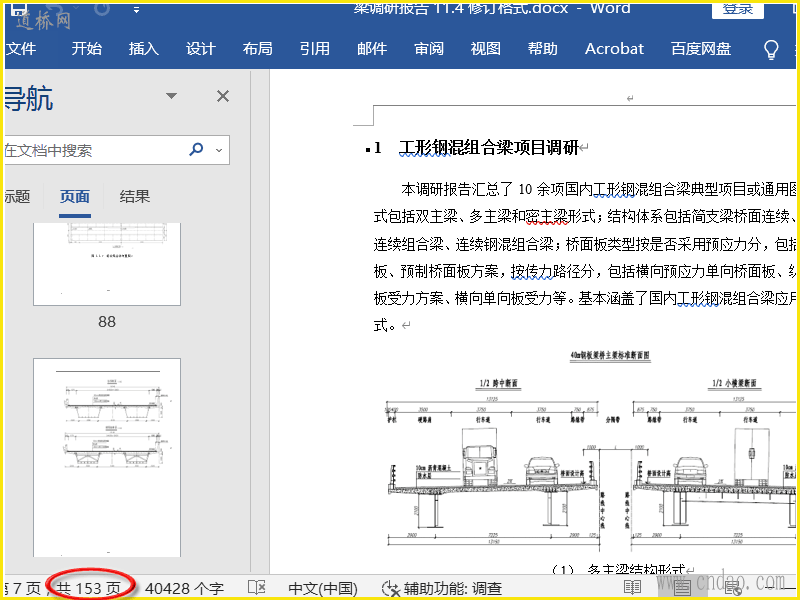800x600 pixels.
Task: Click the accessibility checker icon in status bar
Action: pos(391,588)
